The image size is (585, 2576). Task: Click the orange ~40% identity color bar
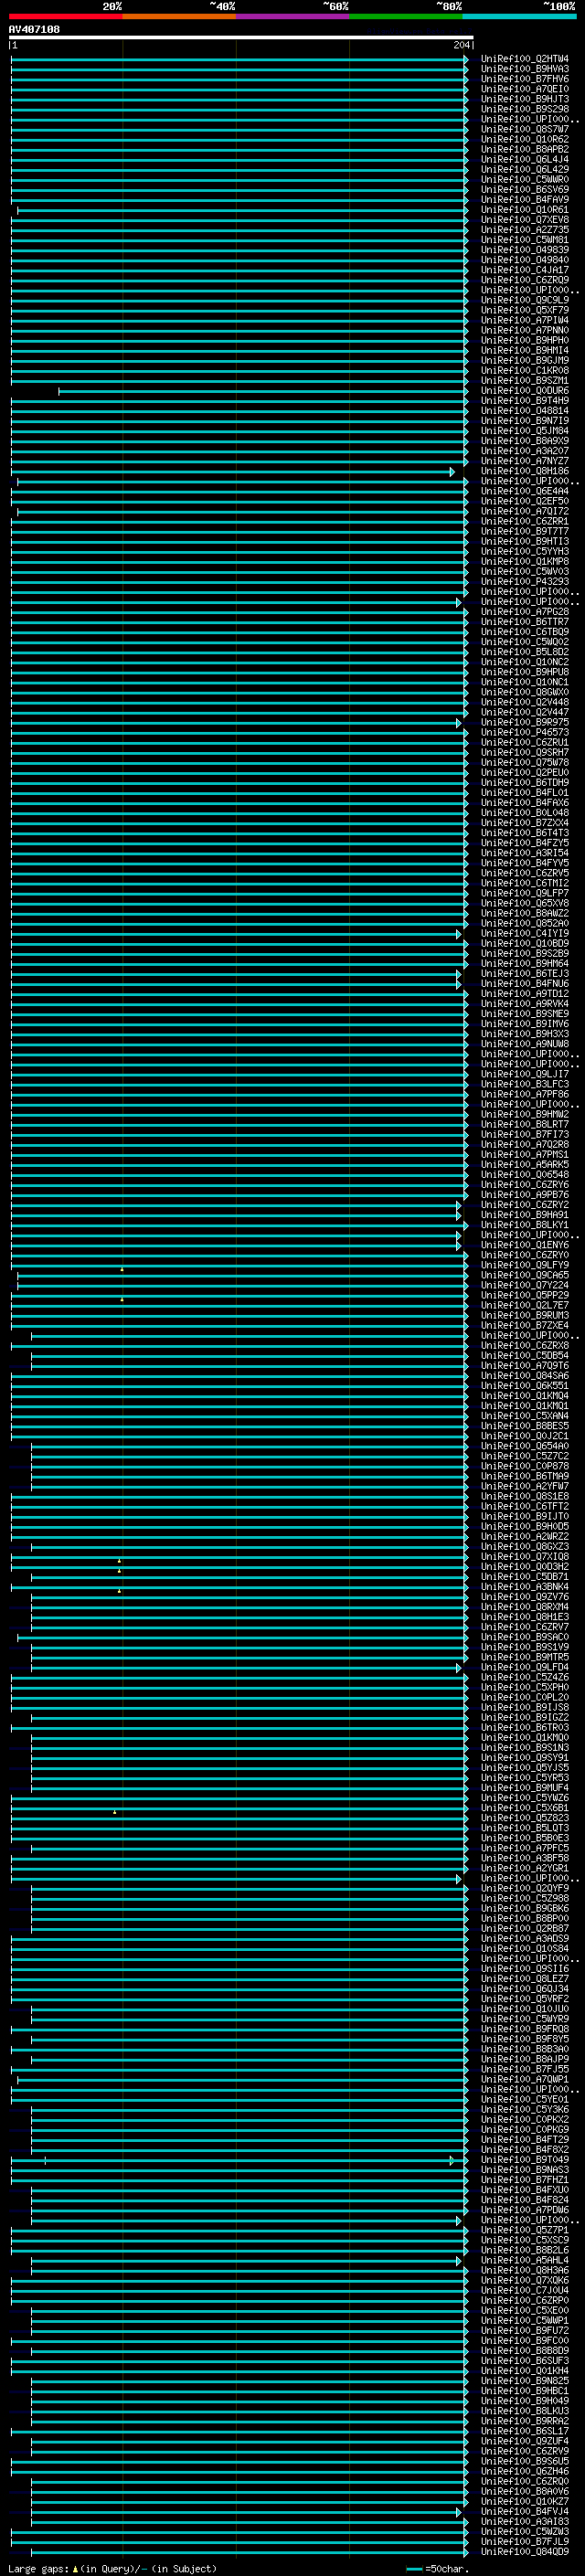(x=179, y=17)
